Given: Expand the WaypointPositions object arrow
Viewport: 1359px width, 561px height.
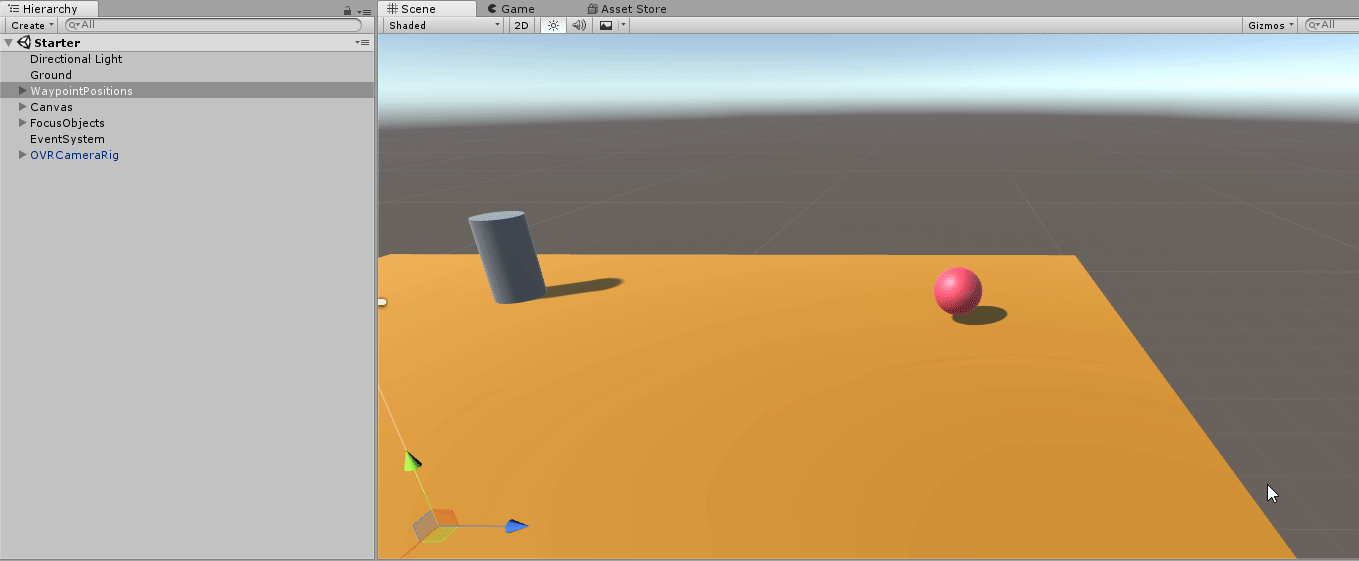Looking at the screenshot, I should tap(23, 91).
